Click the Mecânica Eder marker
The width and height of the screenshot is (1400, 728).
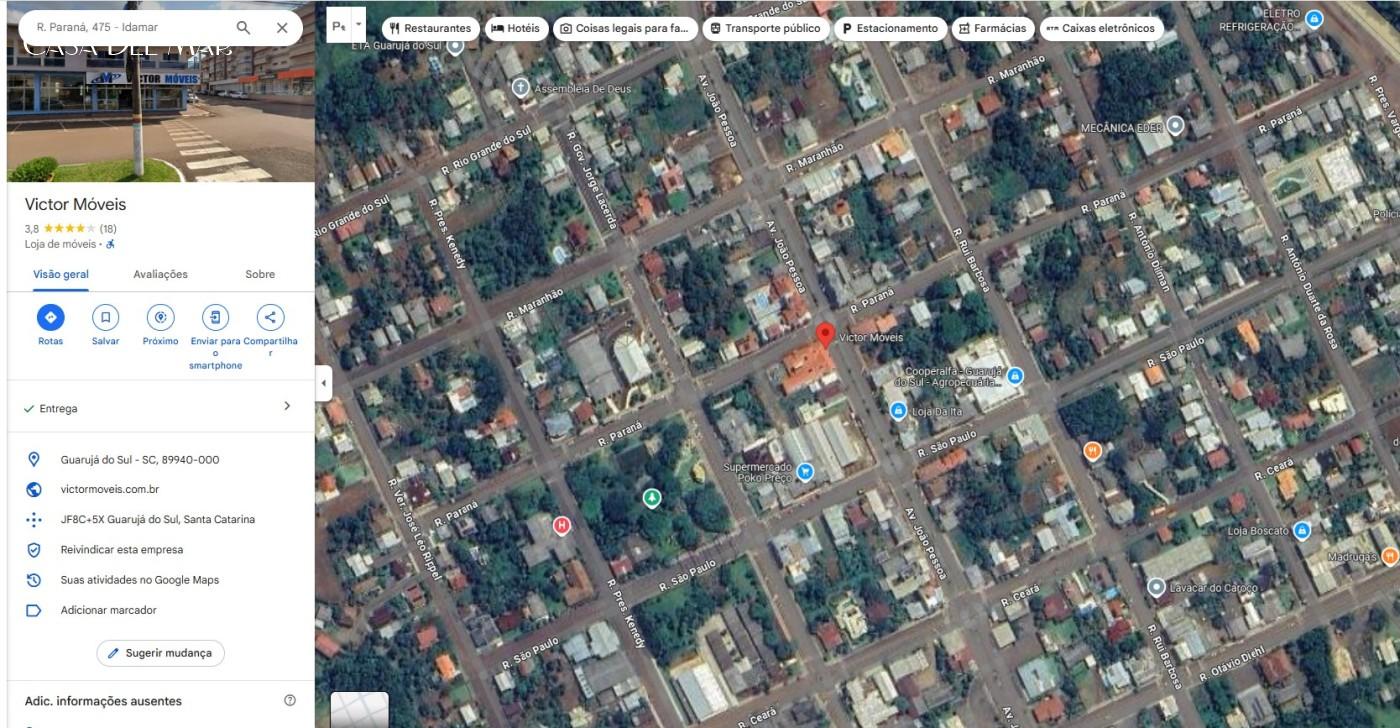coord(1176,126)
